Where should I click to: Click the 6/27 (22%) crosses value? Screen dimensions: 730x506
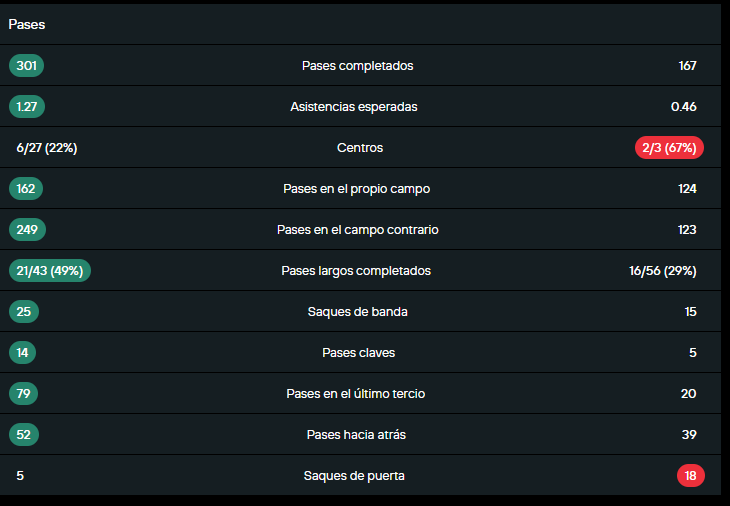[x=47, y=148]
